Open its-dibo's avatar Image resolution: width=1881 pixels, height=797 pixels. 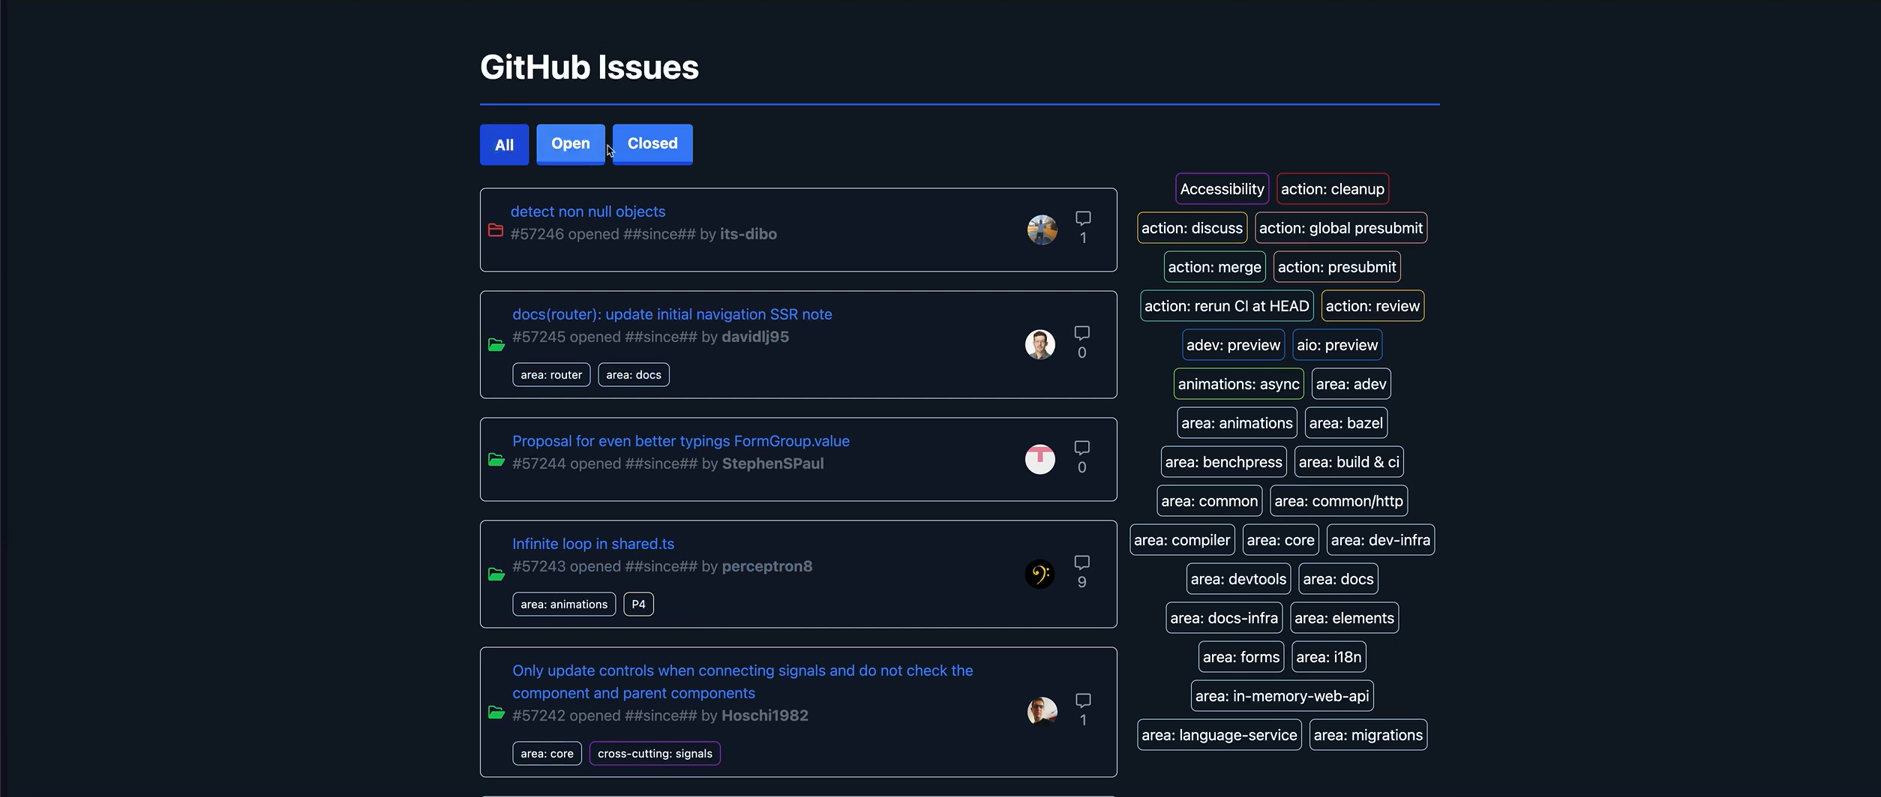tap(1042, 230)
